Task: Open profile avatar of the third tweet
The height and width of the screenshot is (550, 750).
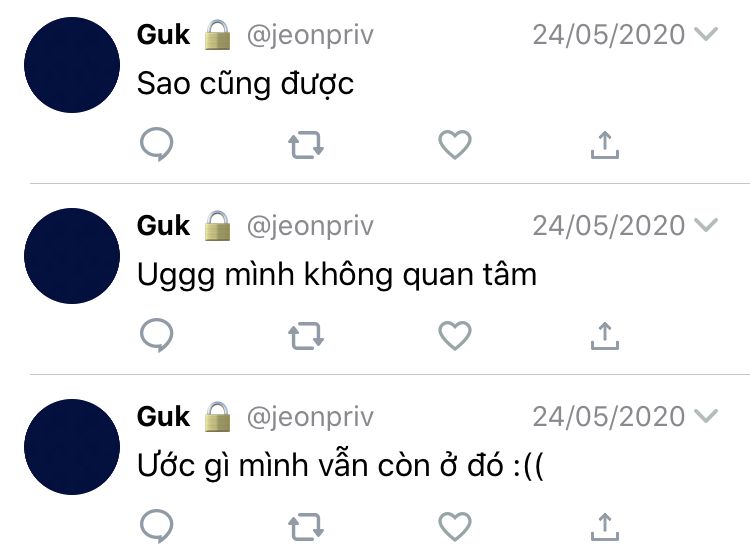Action: 72,447
